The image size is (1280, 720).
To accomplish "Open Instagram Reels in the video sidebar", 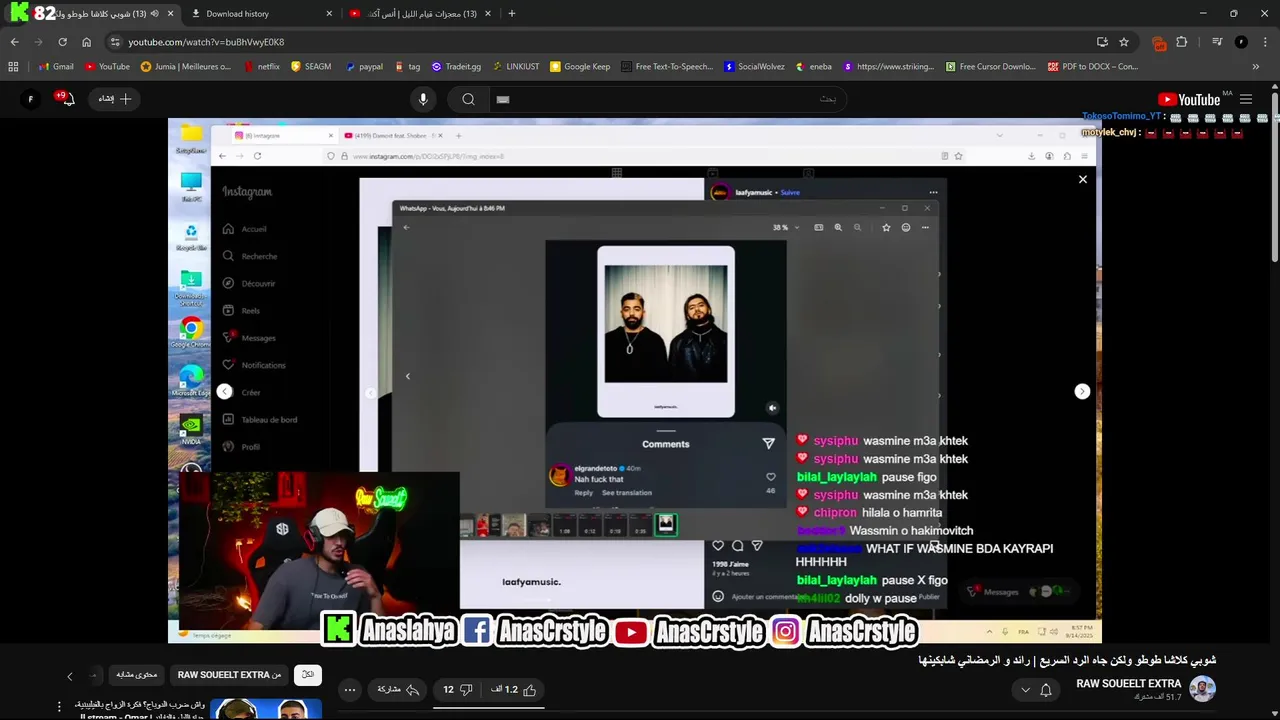I will 241,311.
